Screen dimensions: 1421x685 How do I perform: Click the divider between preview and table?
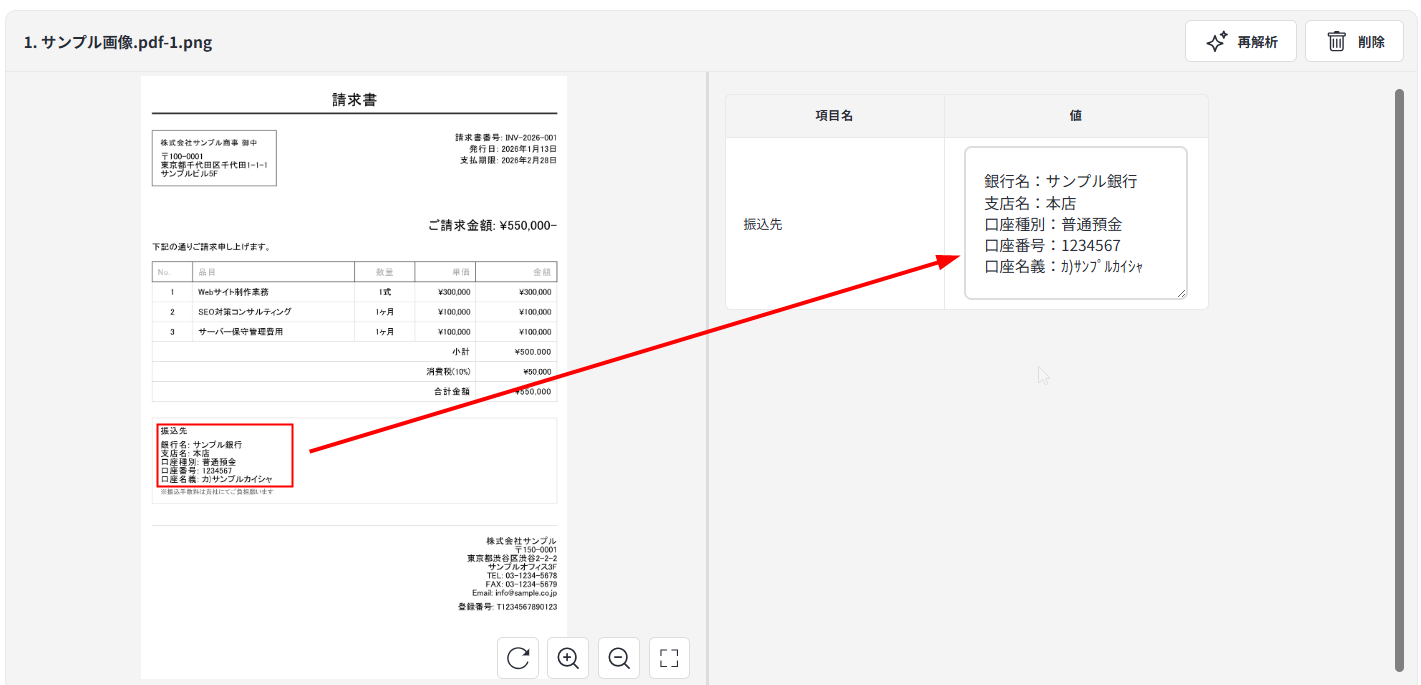point(708,378)
